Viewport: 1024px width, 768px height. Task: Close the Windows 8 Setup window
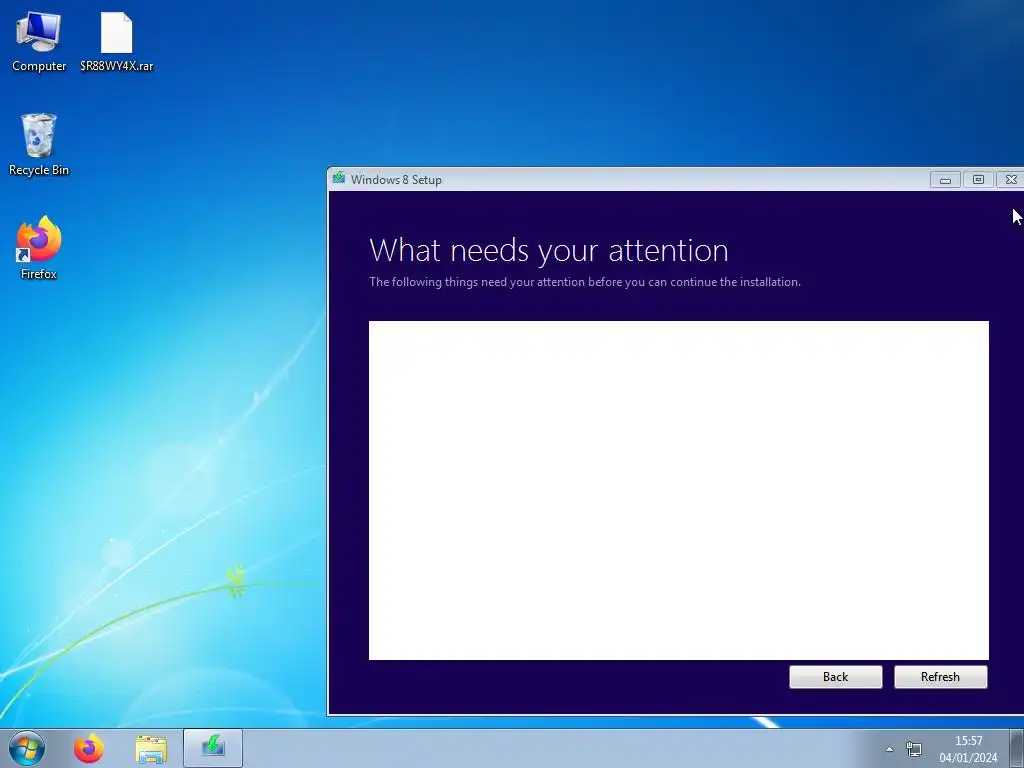click(1011, 180)
